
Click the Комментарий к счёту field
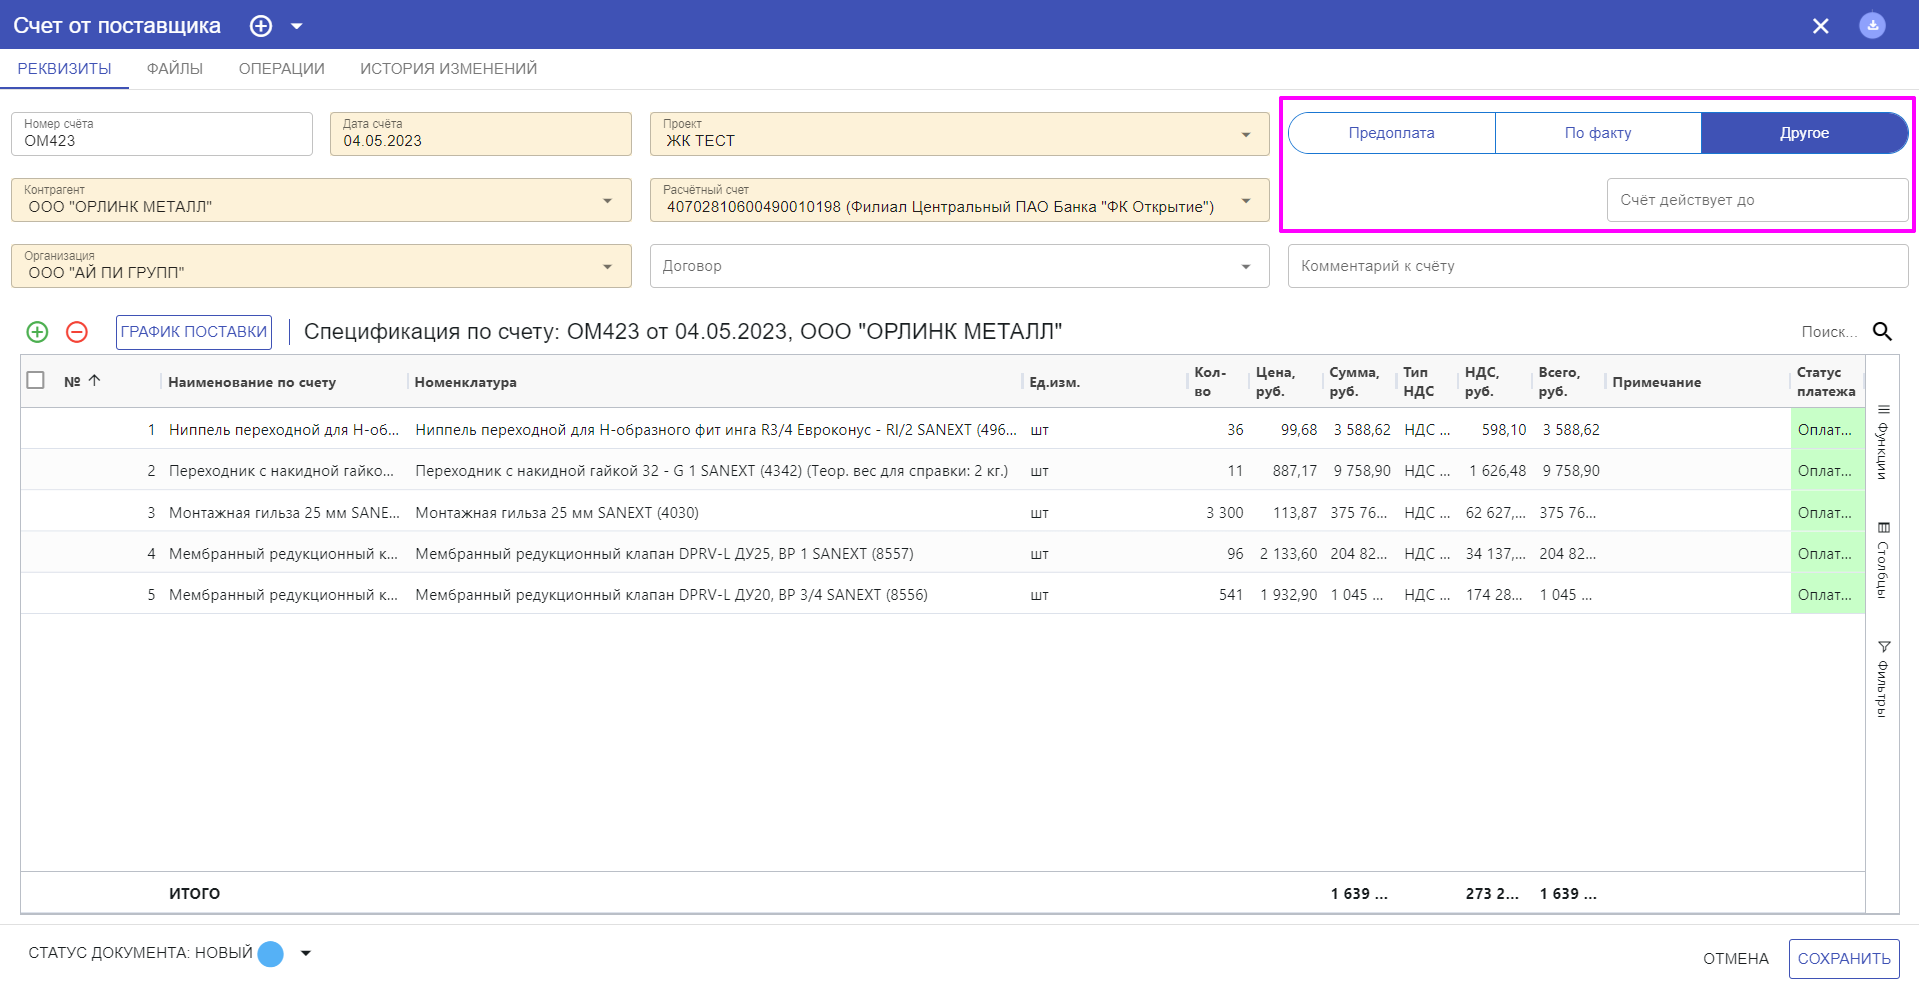1598,266
